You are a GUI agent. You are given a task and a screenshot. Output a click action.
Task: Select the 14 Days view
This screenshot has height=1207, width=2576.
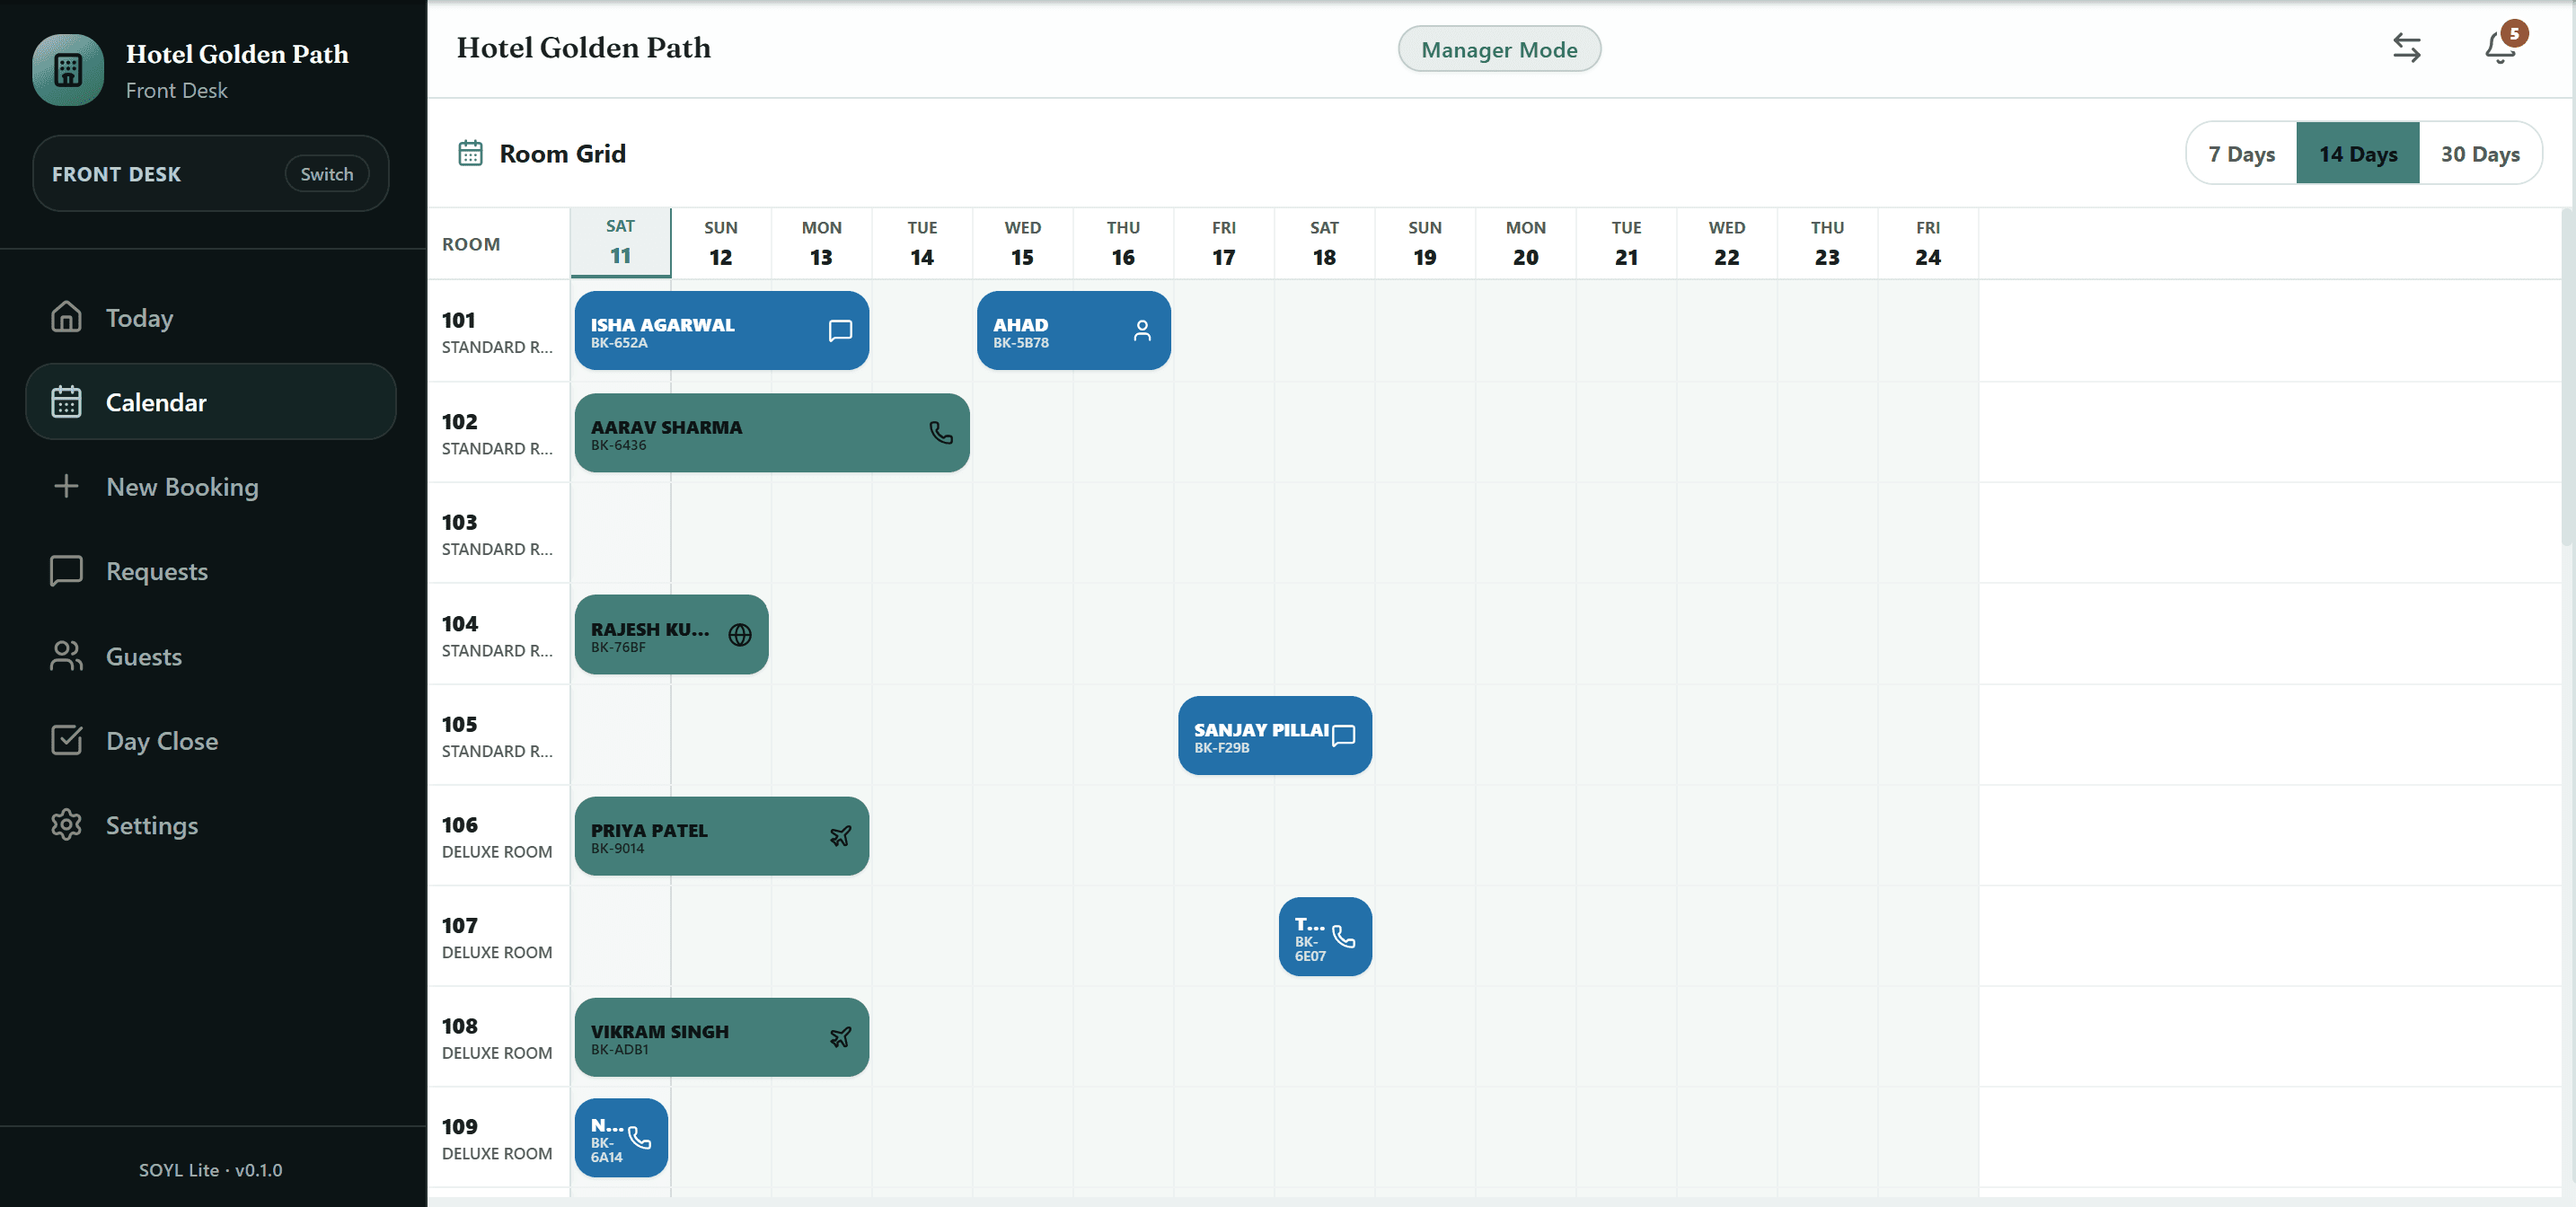click(x=2358, y=153)
